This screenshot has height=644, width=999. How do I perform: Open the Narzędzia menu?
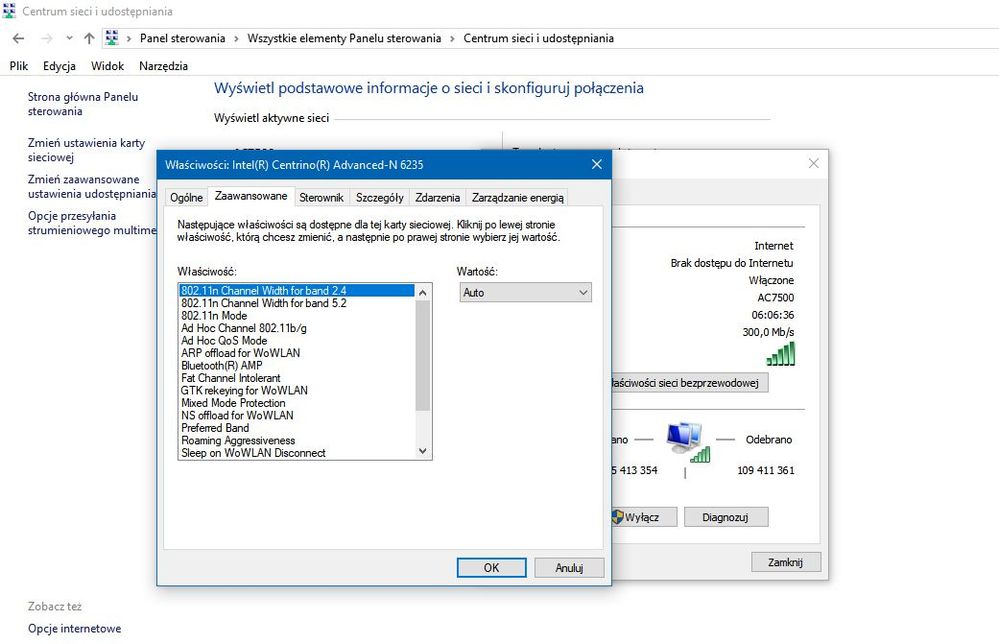pos(164,66)
